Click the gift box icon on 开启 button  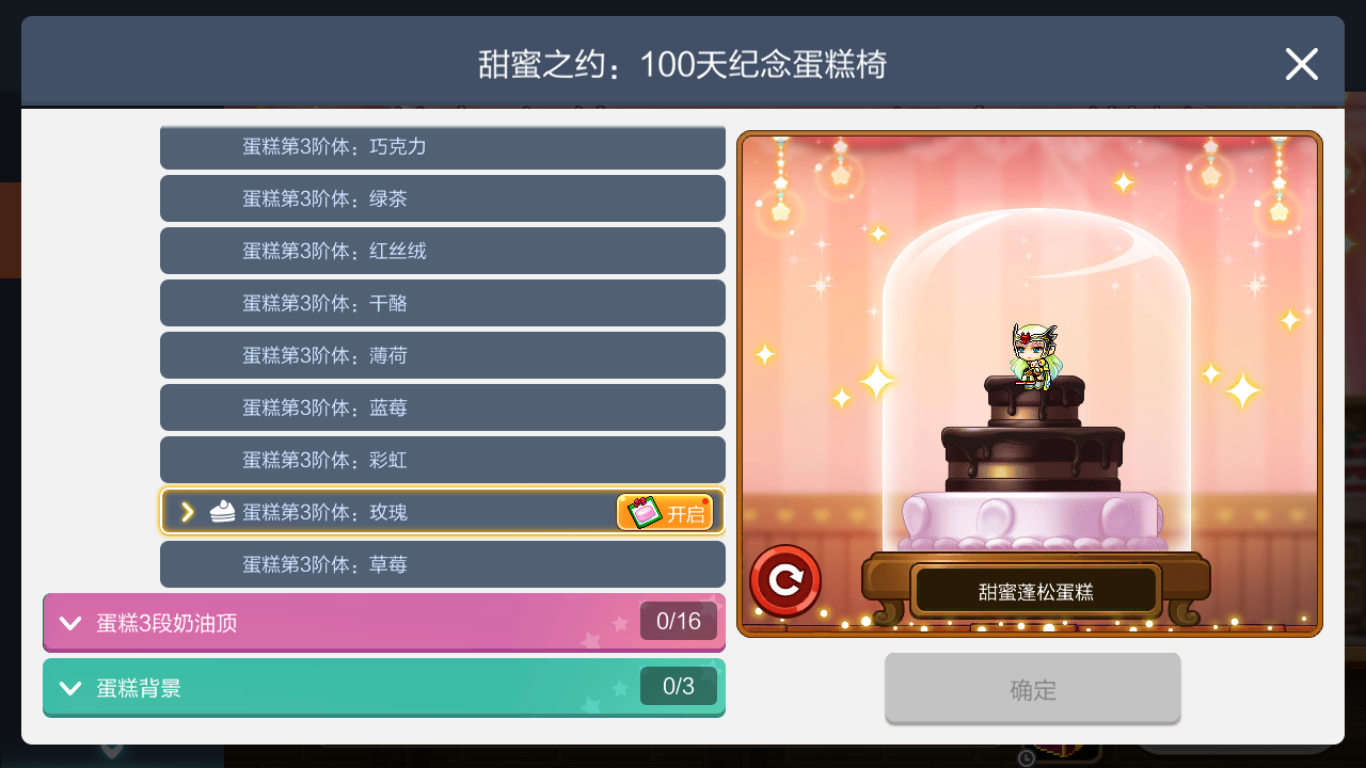coord(642,512)
